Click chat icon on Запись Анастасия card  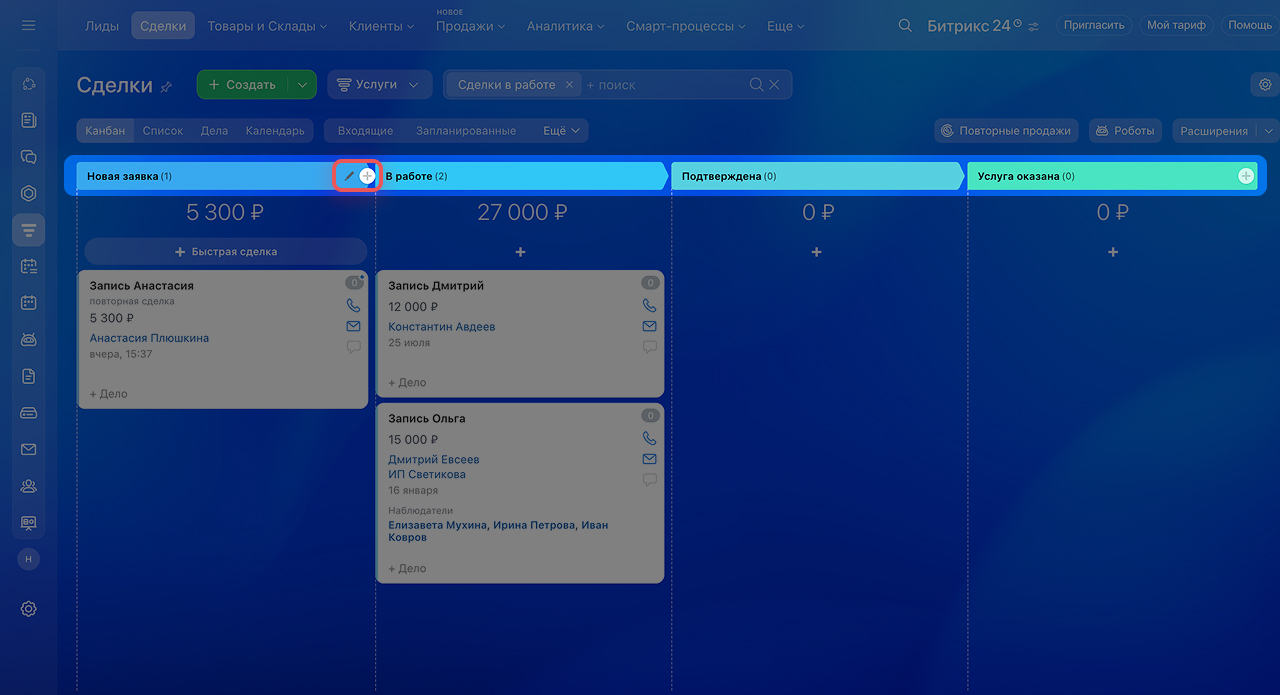click(x=353, y=347)
